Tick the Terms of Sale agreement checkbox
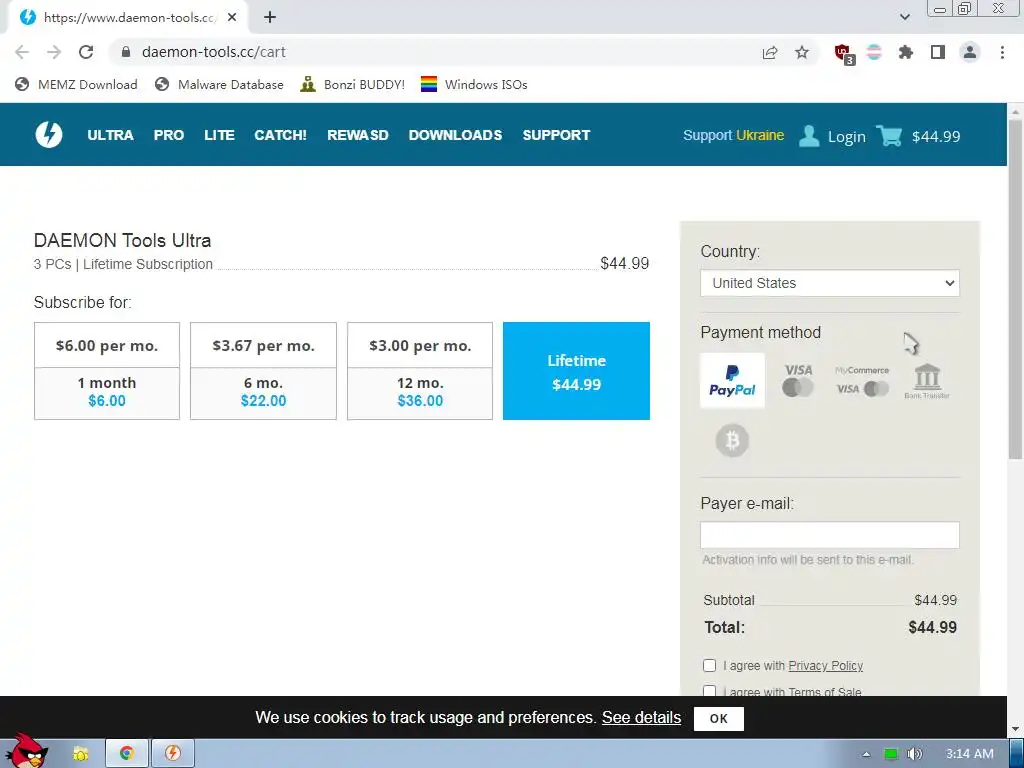Viewport: 1024px width, 768px height. [x=709, y=691]
